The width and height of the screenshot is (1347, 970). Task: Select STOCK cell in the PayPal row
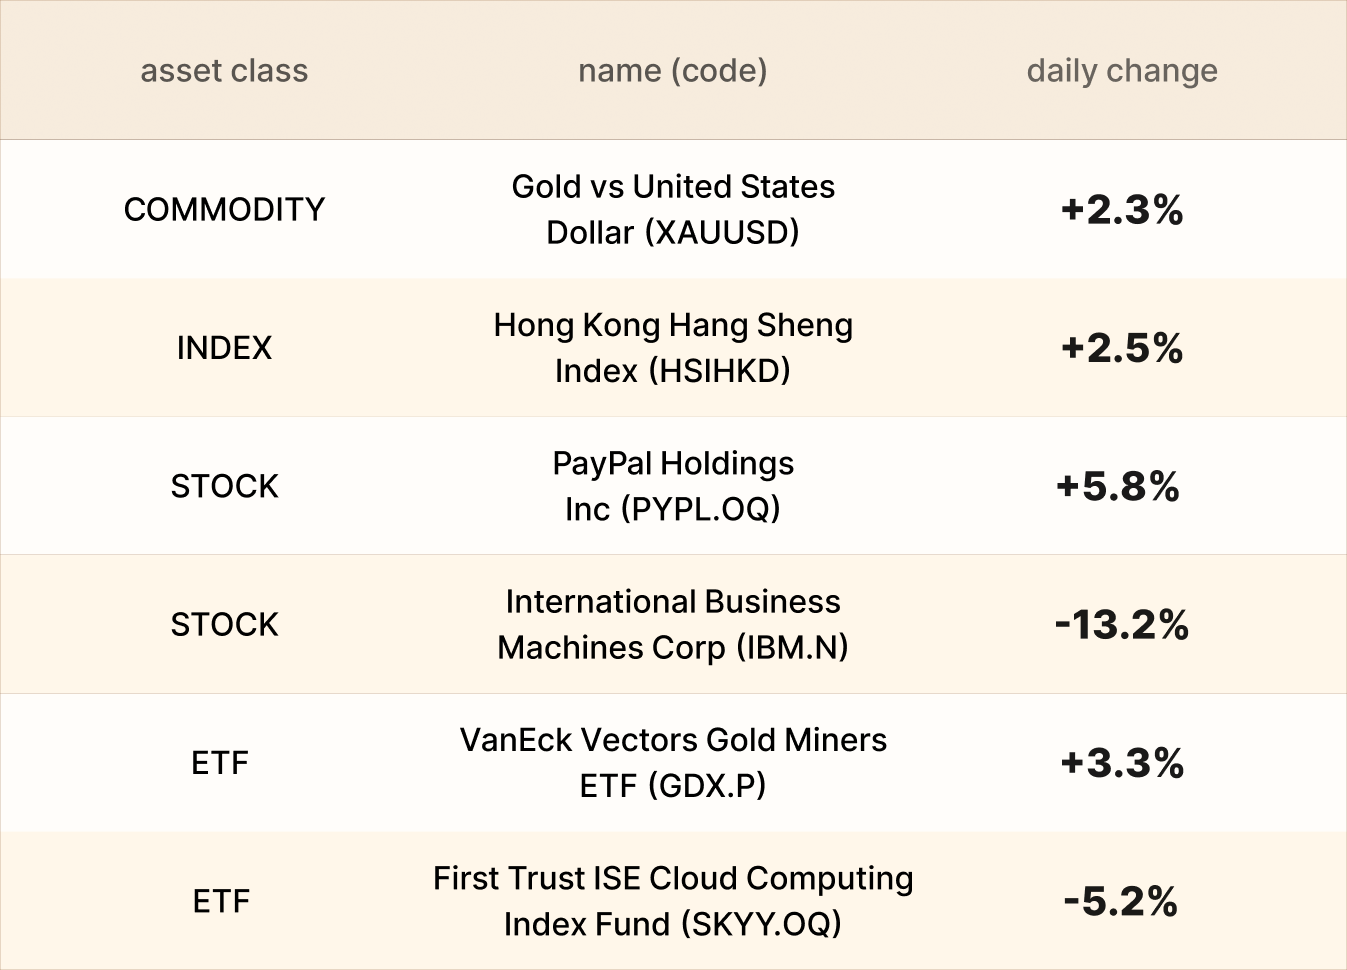click(224, 486)
